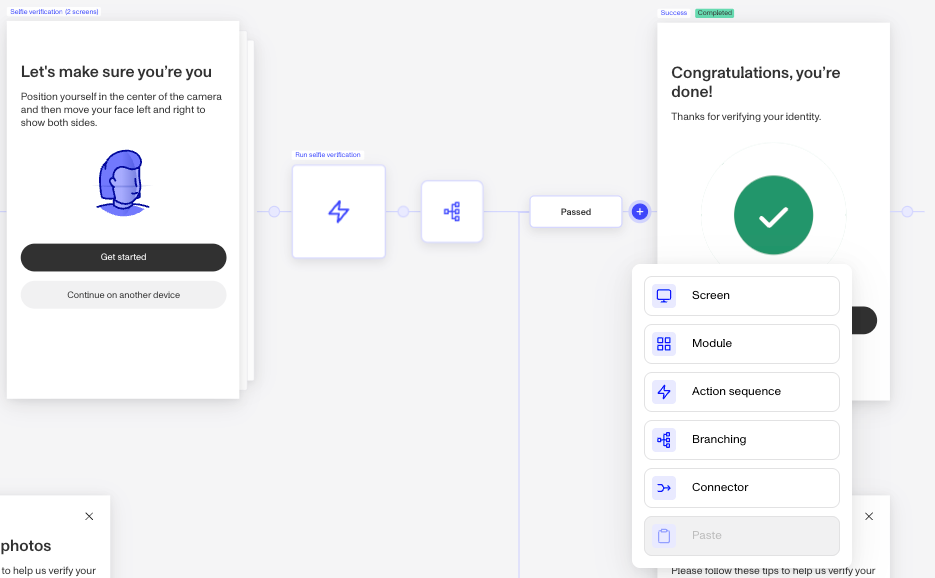Screen dimensions: 935x578
Task: Click the Completed status badge
Action: coord(714,13)
